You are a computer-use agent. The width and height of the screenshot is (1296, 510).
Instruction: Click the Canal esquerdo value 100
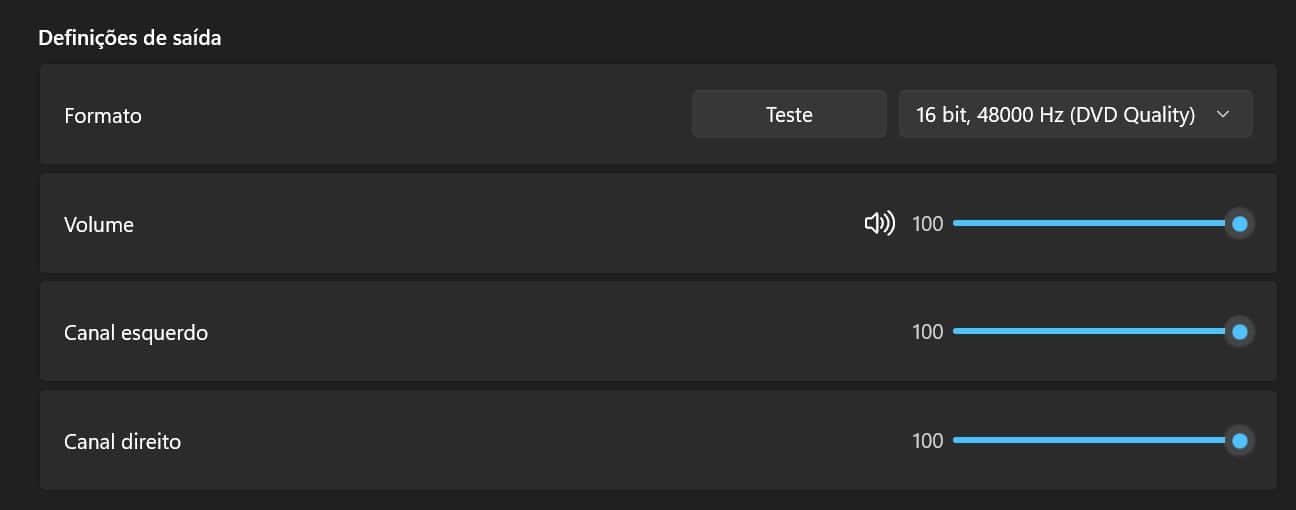(928, 332)
